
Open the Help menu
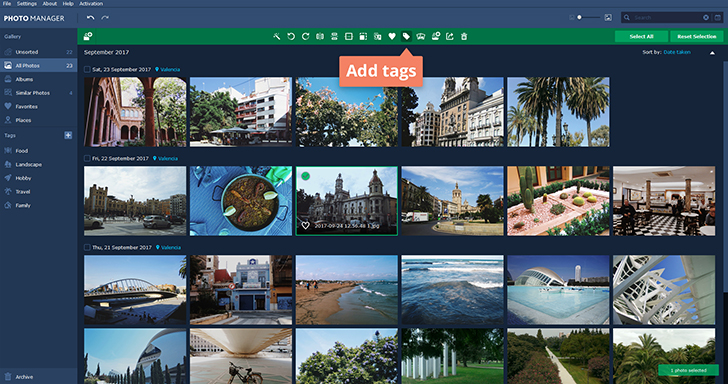click(x=68, y=4)
